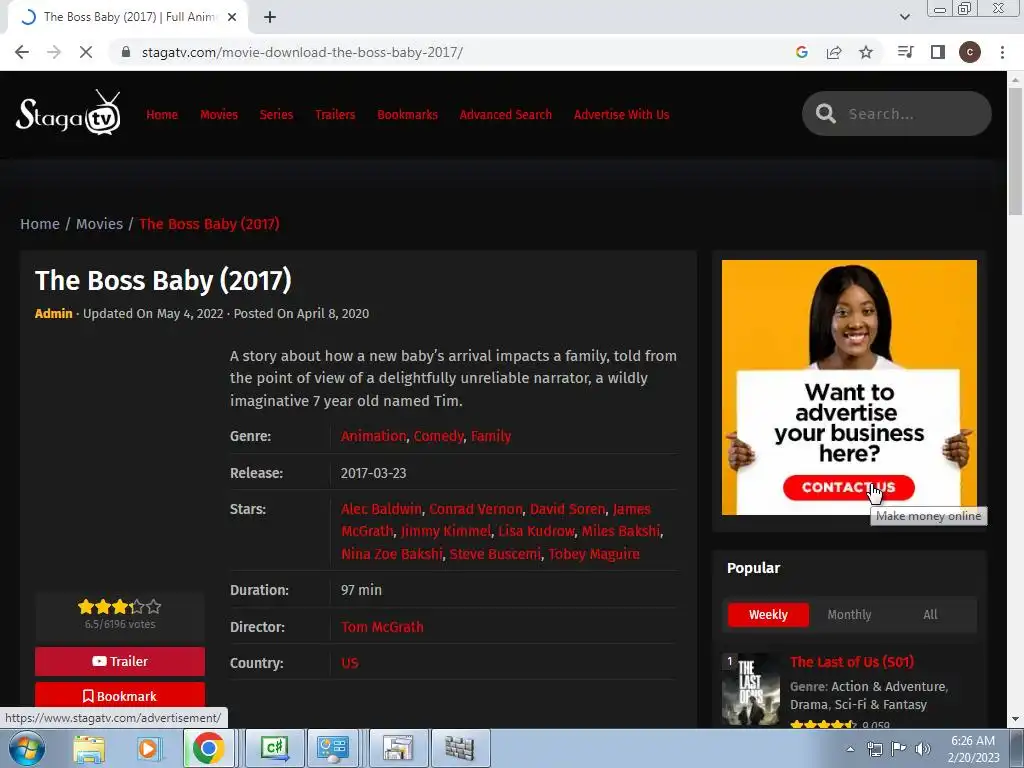Click the Home breadcrumb link
The height and width of the screenshot is (768, 1024).
tap(40, 224)
